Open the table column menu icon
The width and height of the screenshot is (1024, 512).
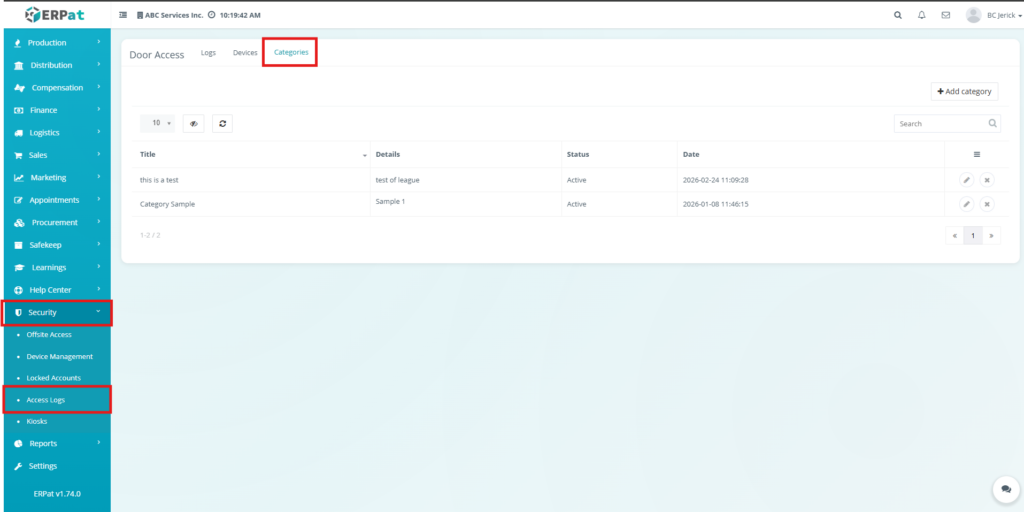[976, 155]
